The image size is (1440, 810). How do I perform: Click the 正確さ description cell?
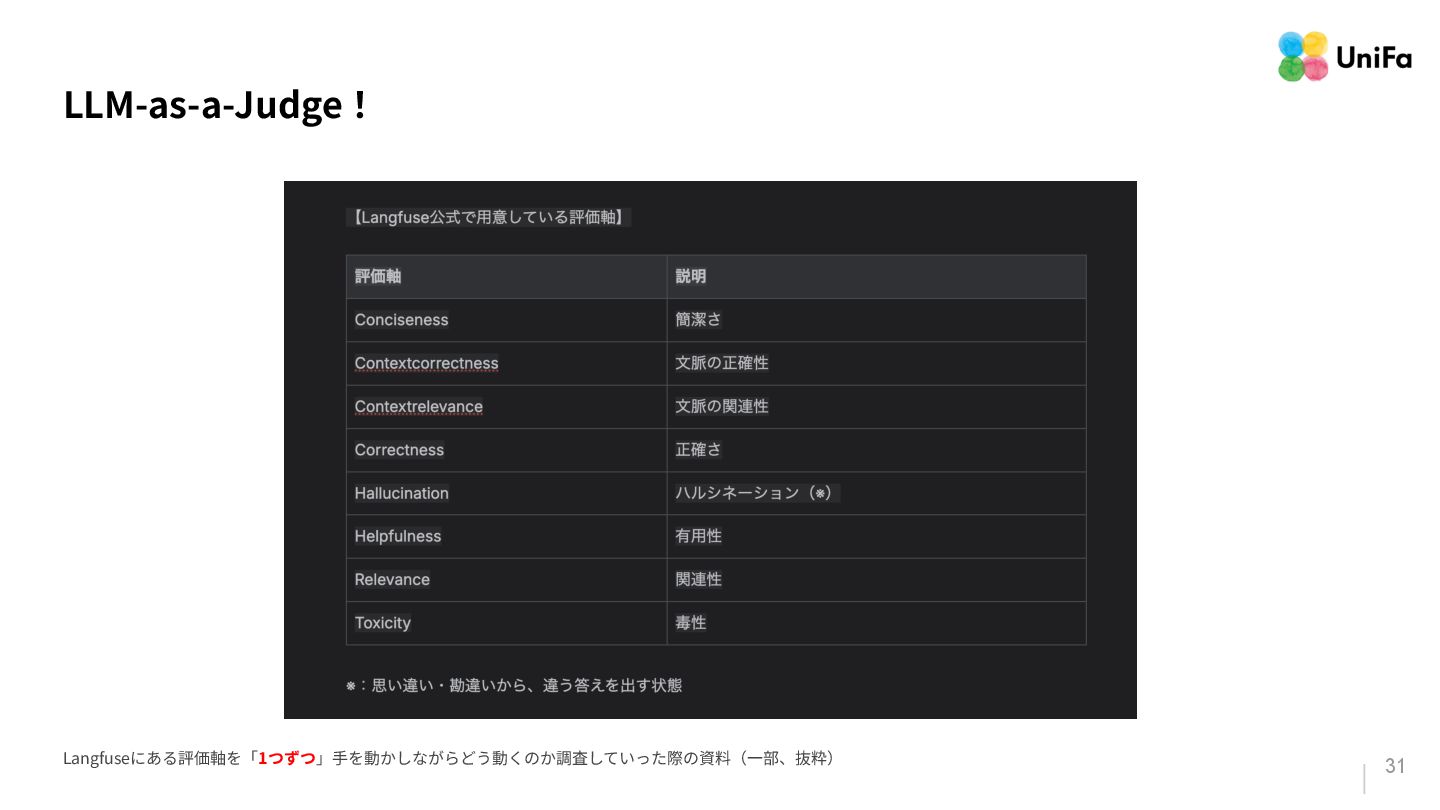coord(876,450)
